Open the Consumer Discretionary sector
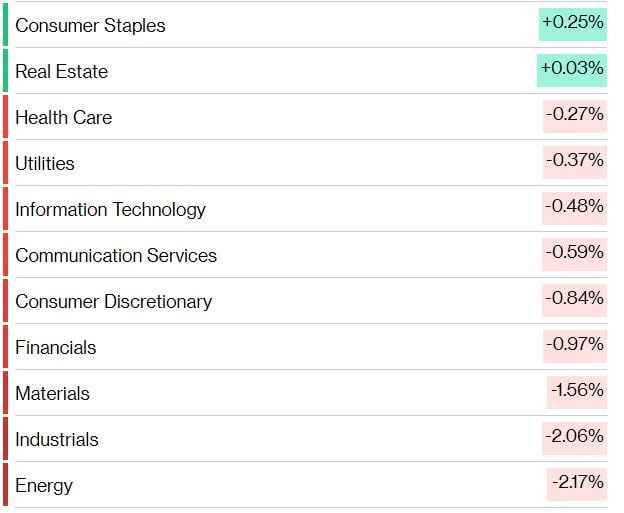The image size is (624, 513). pos(113,301)
